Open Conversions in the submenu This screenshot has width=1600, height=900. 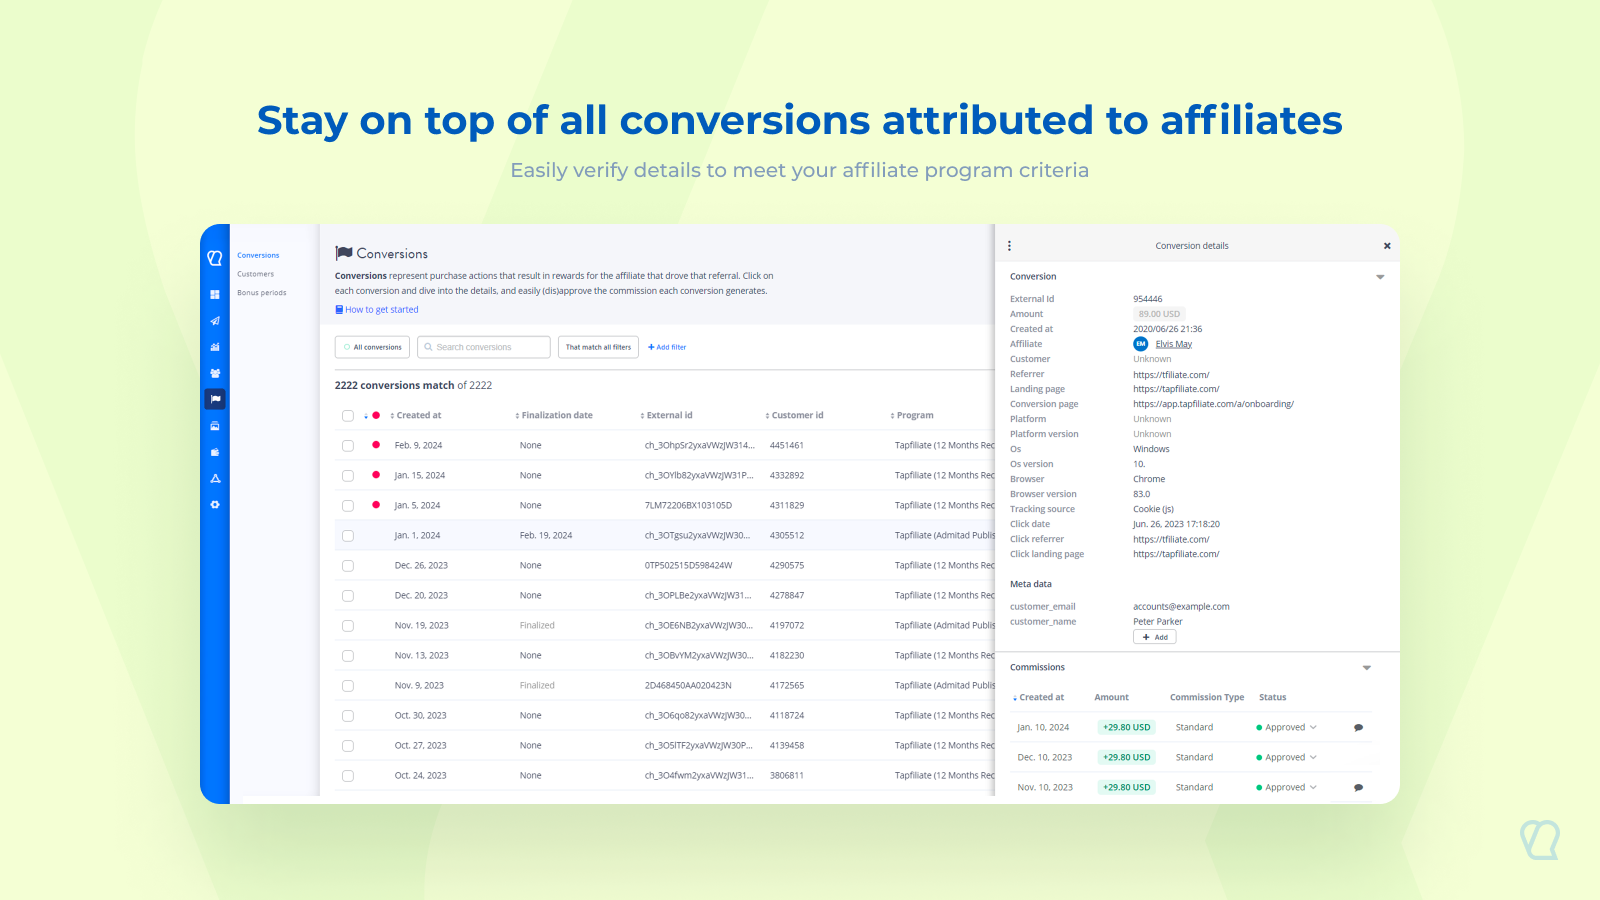(x=258, y=255)
